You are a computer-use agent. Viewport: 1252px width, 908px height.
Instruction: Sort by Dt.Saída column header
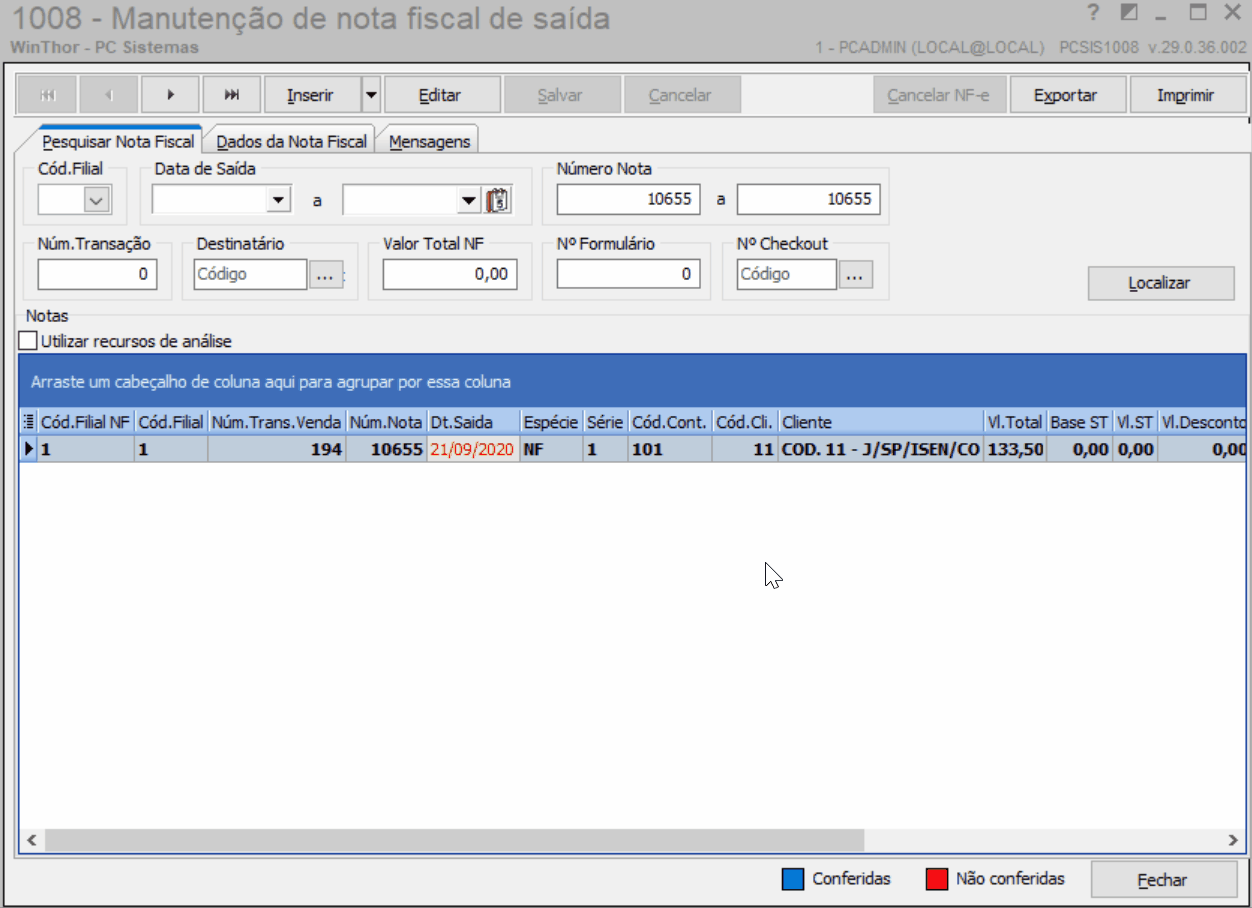[473, 422]
